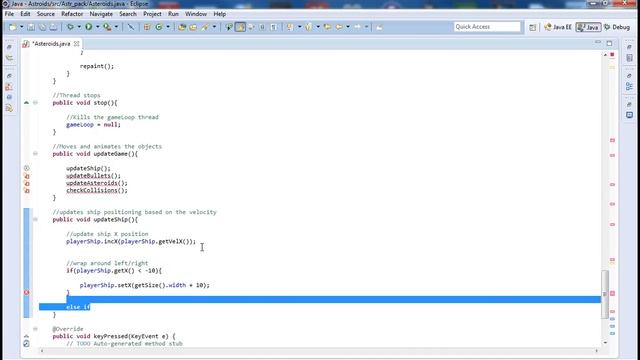The image size is (640, 360).
Task: Click the New Java Package icon
Action: point(147,27)
